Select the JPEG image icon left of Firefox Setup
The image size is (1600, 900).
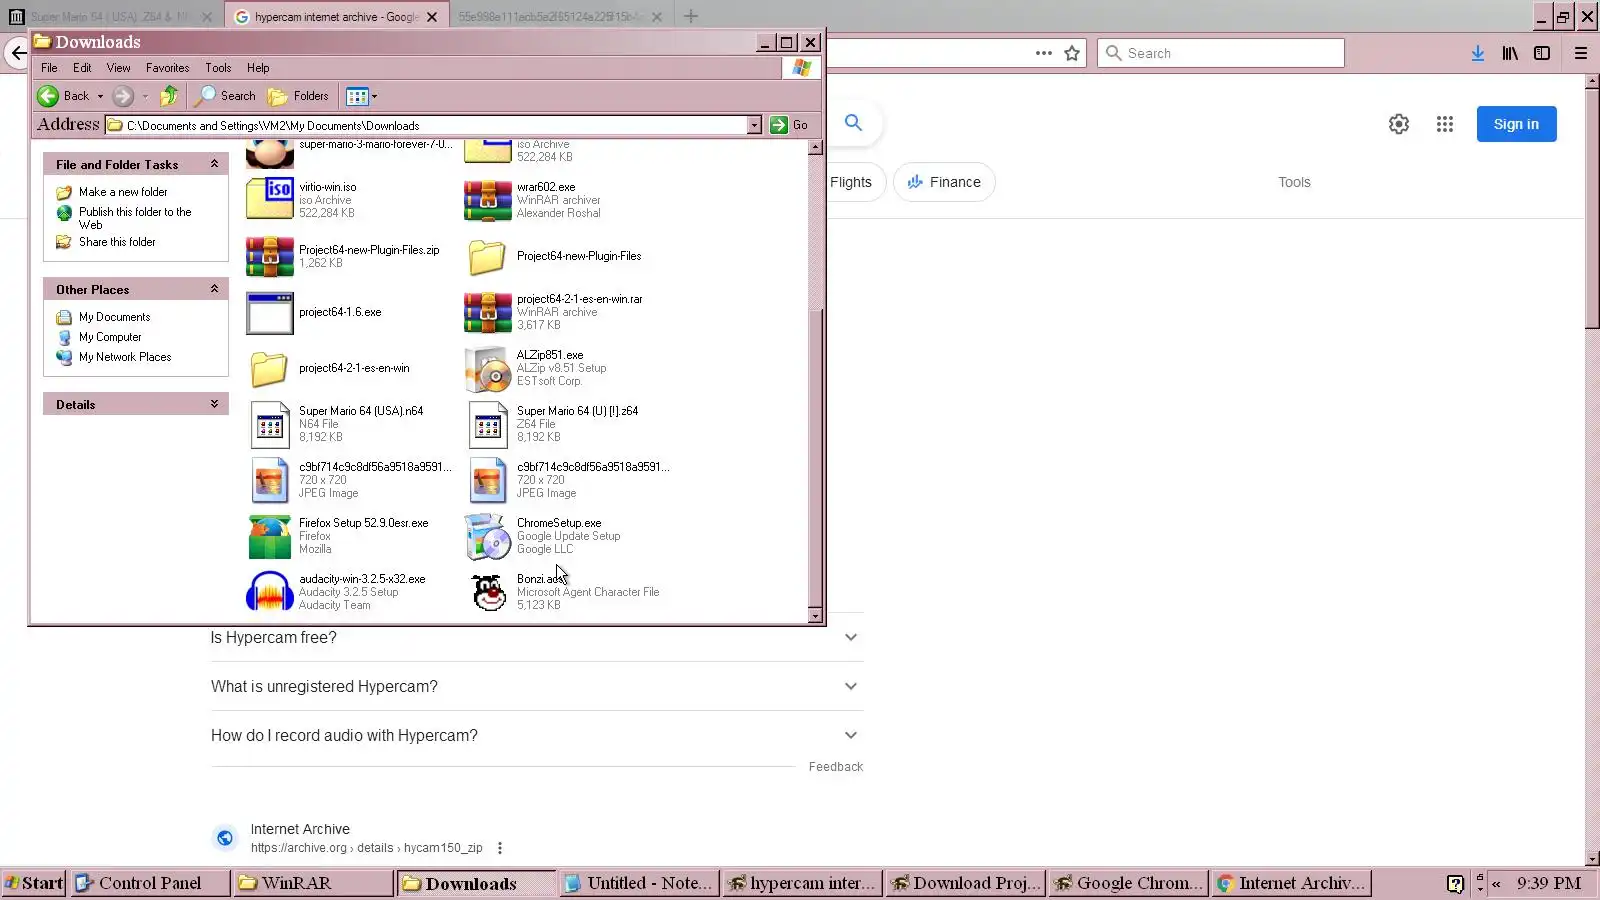pos(270,480)
